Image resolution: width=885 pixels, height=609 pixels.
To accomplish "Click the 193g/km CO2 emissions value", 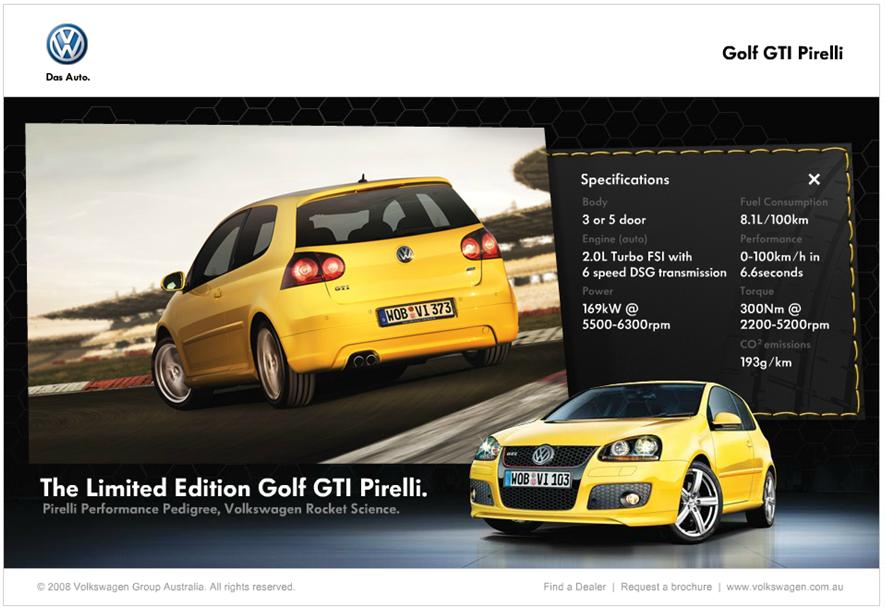I will (x=765, y=362).
